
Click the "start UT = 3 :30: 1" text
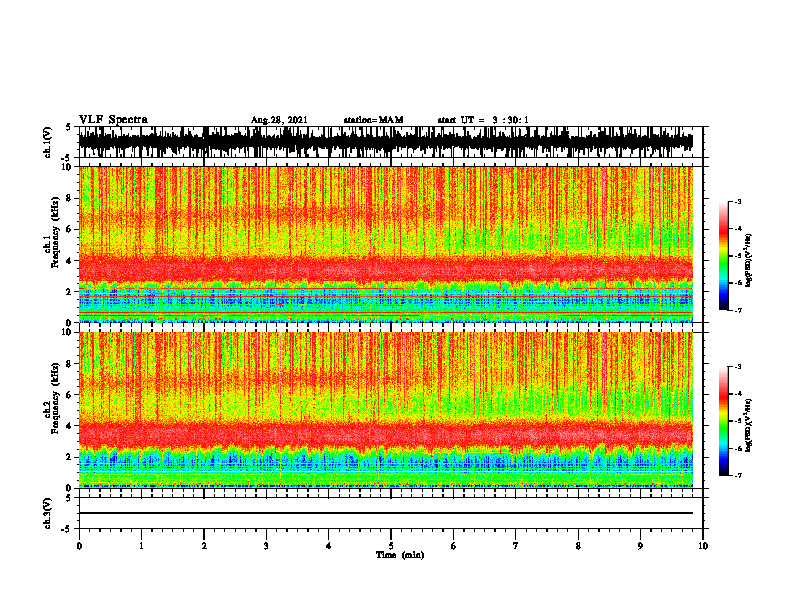[x=483, y=120]
